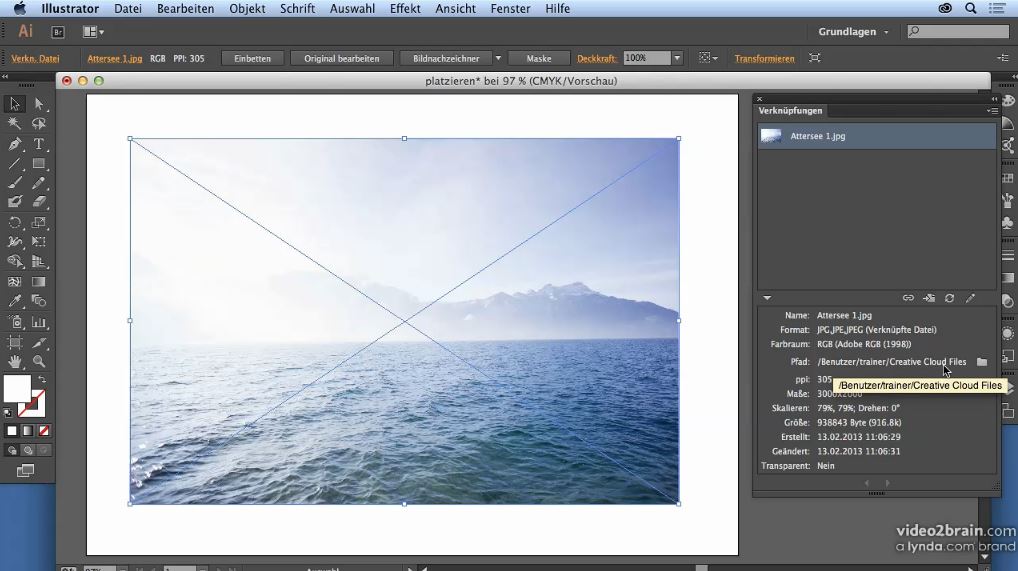The height and width of the screenshot is (571, 1018).
Task: Select the Width tool
Action: [14, 242]
